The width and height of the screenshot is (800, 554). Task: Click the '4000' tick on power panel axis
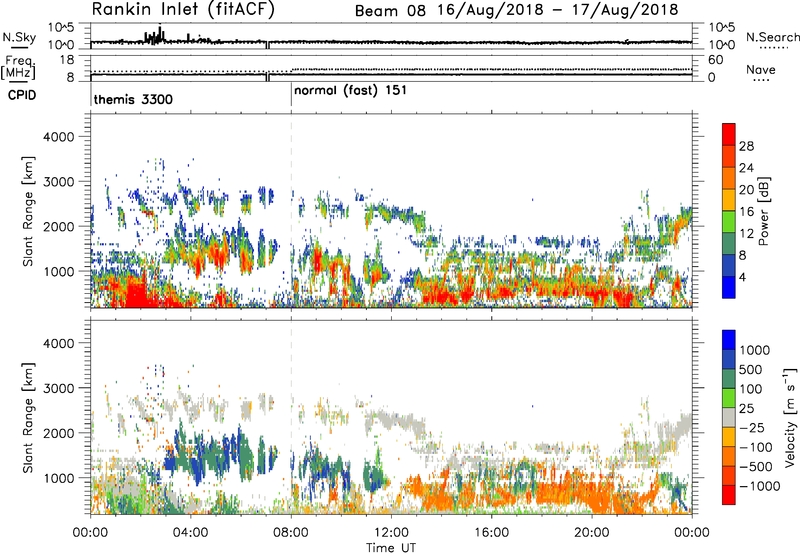(59, 137)
